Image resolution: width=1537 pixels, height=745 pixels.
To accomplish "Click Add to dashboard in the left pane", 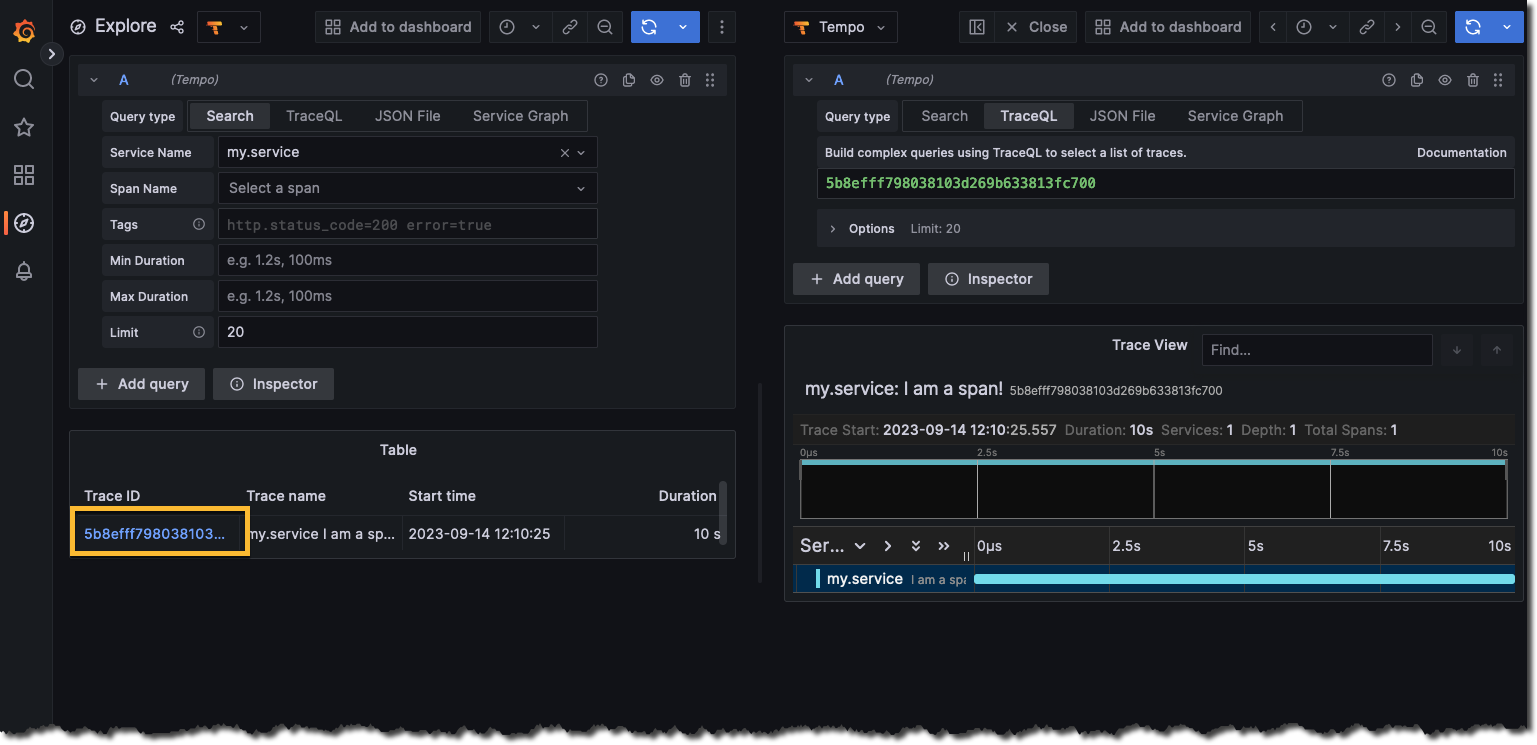I will 398,27.
